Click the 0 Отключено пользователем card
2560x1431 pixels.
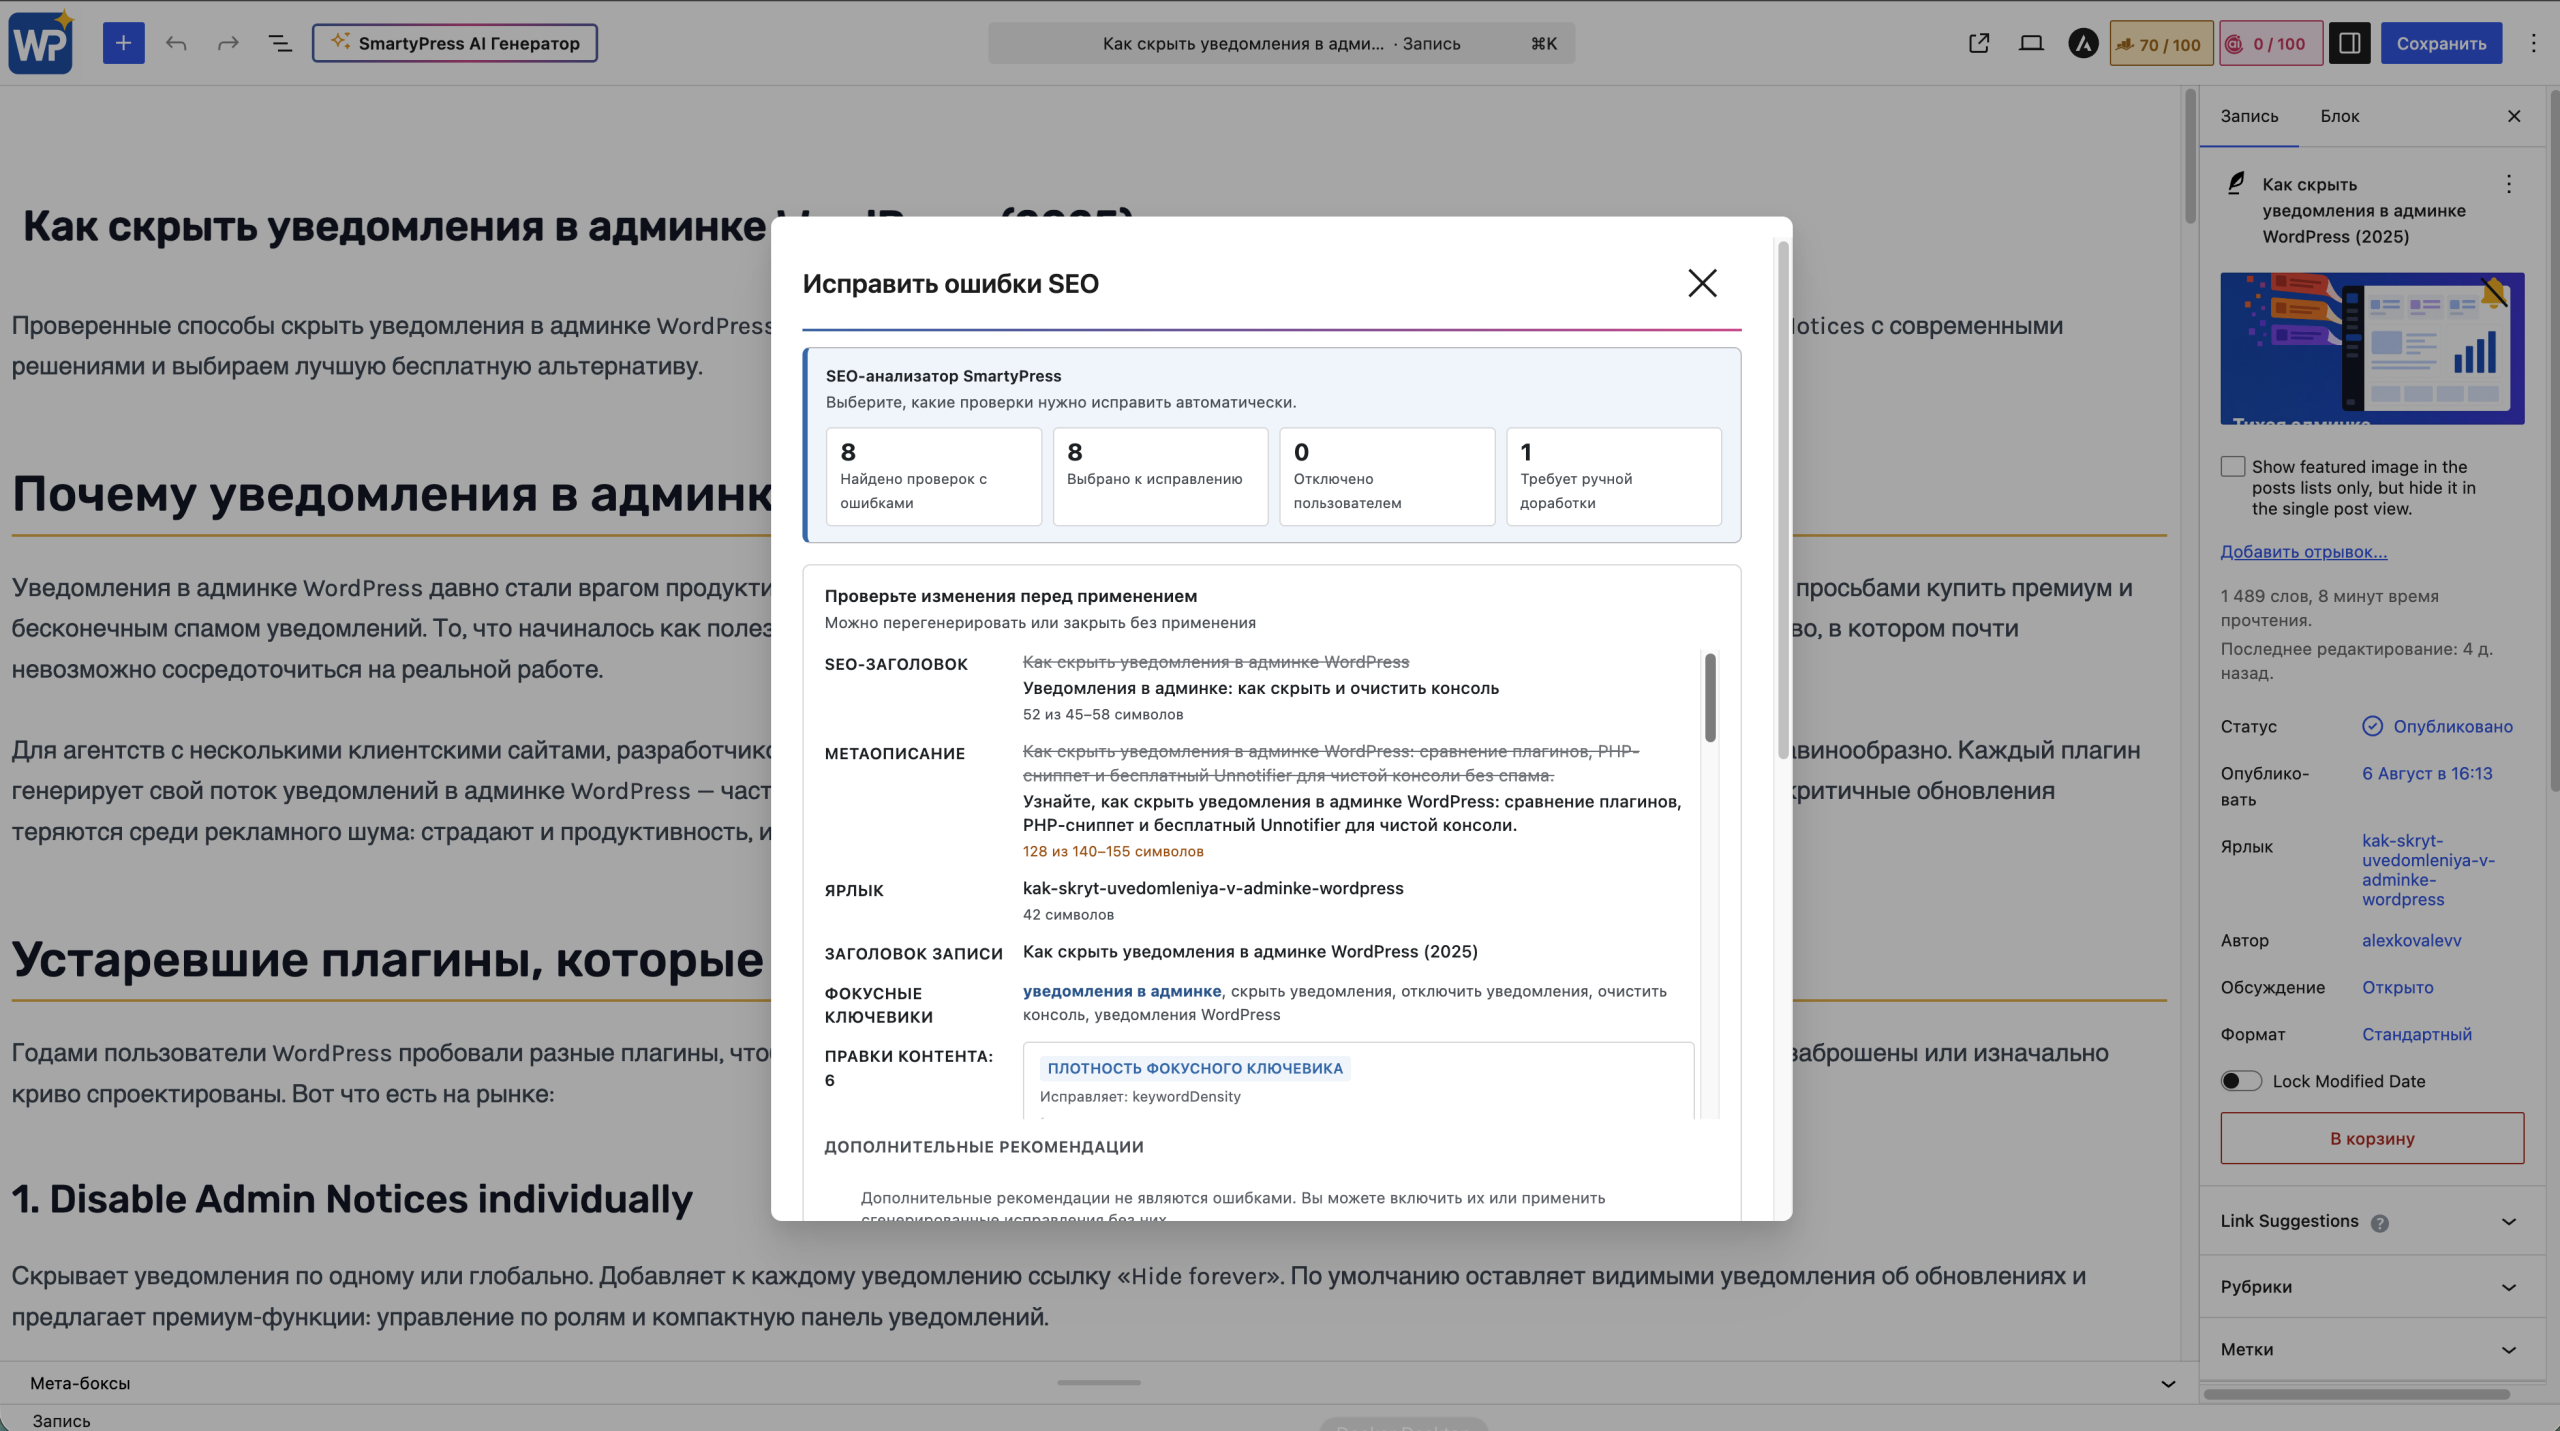coord(1387,476)
